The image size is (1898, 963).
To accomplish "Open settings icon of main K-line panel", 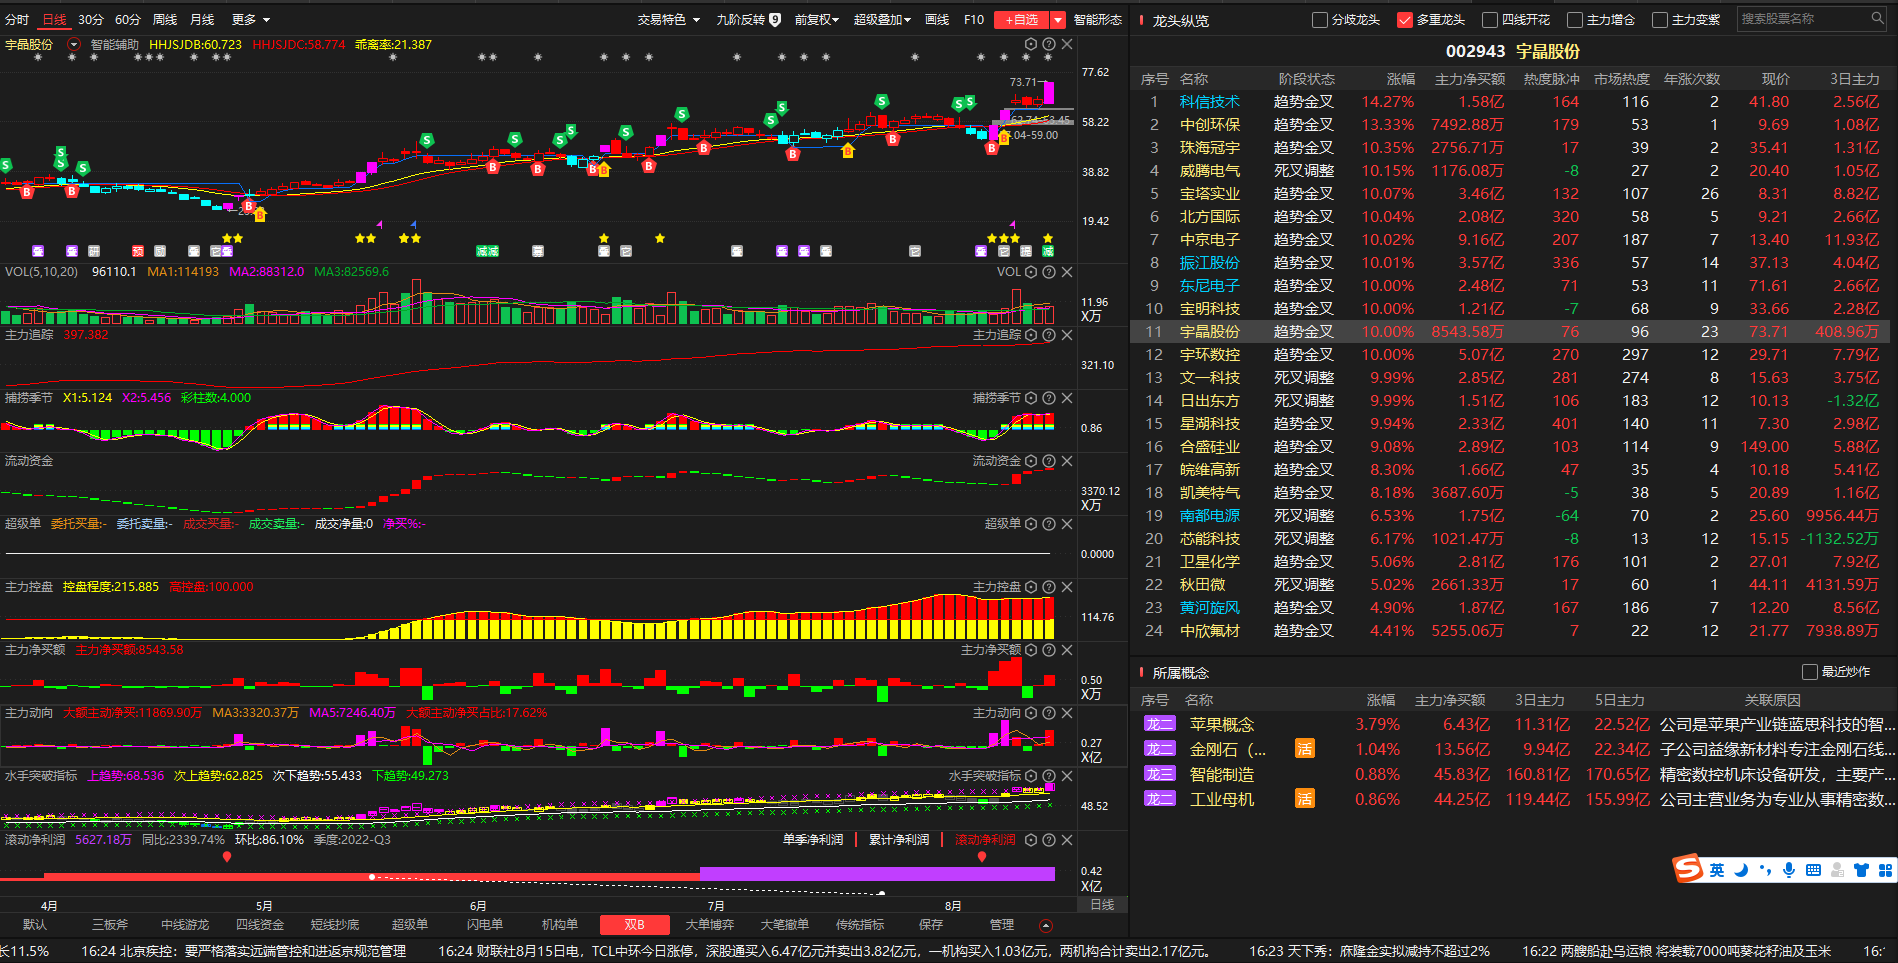I will pyautogui.click(x=1031, y=44).
